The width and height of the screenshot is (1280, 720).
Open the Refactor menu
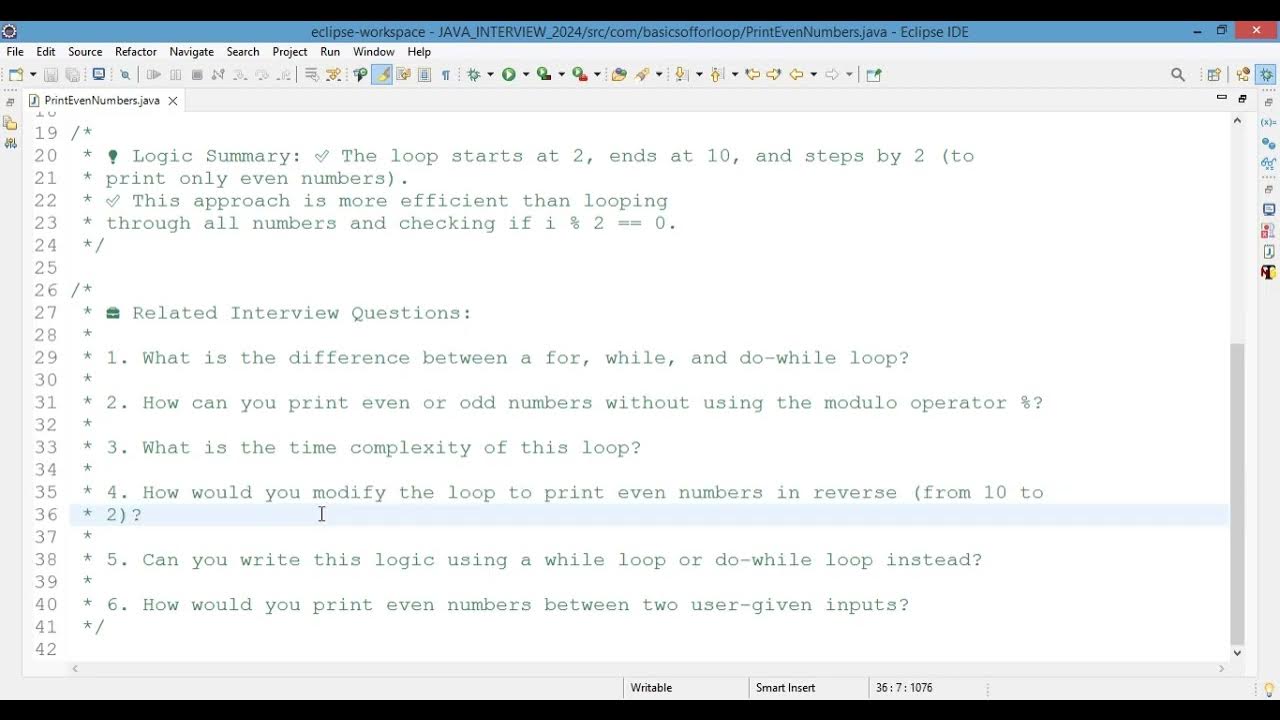pos(136,51)
